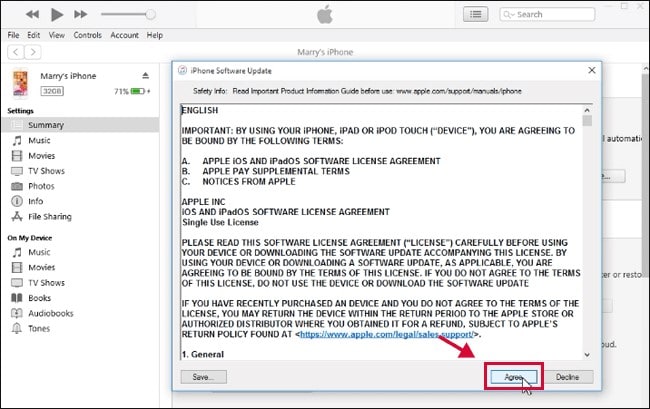Eject Marry's iPhone
The height and width of the screenshot is (409, 650).
pos(146,75)
